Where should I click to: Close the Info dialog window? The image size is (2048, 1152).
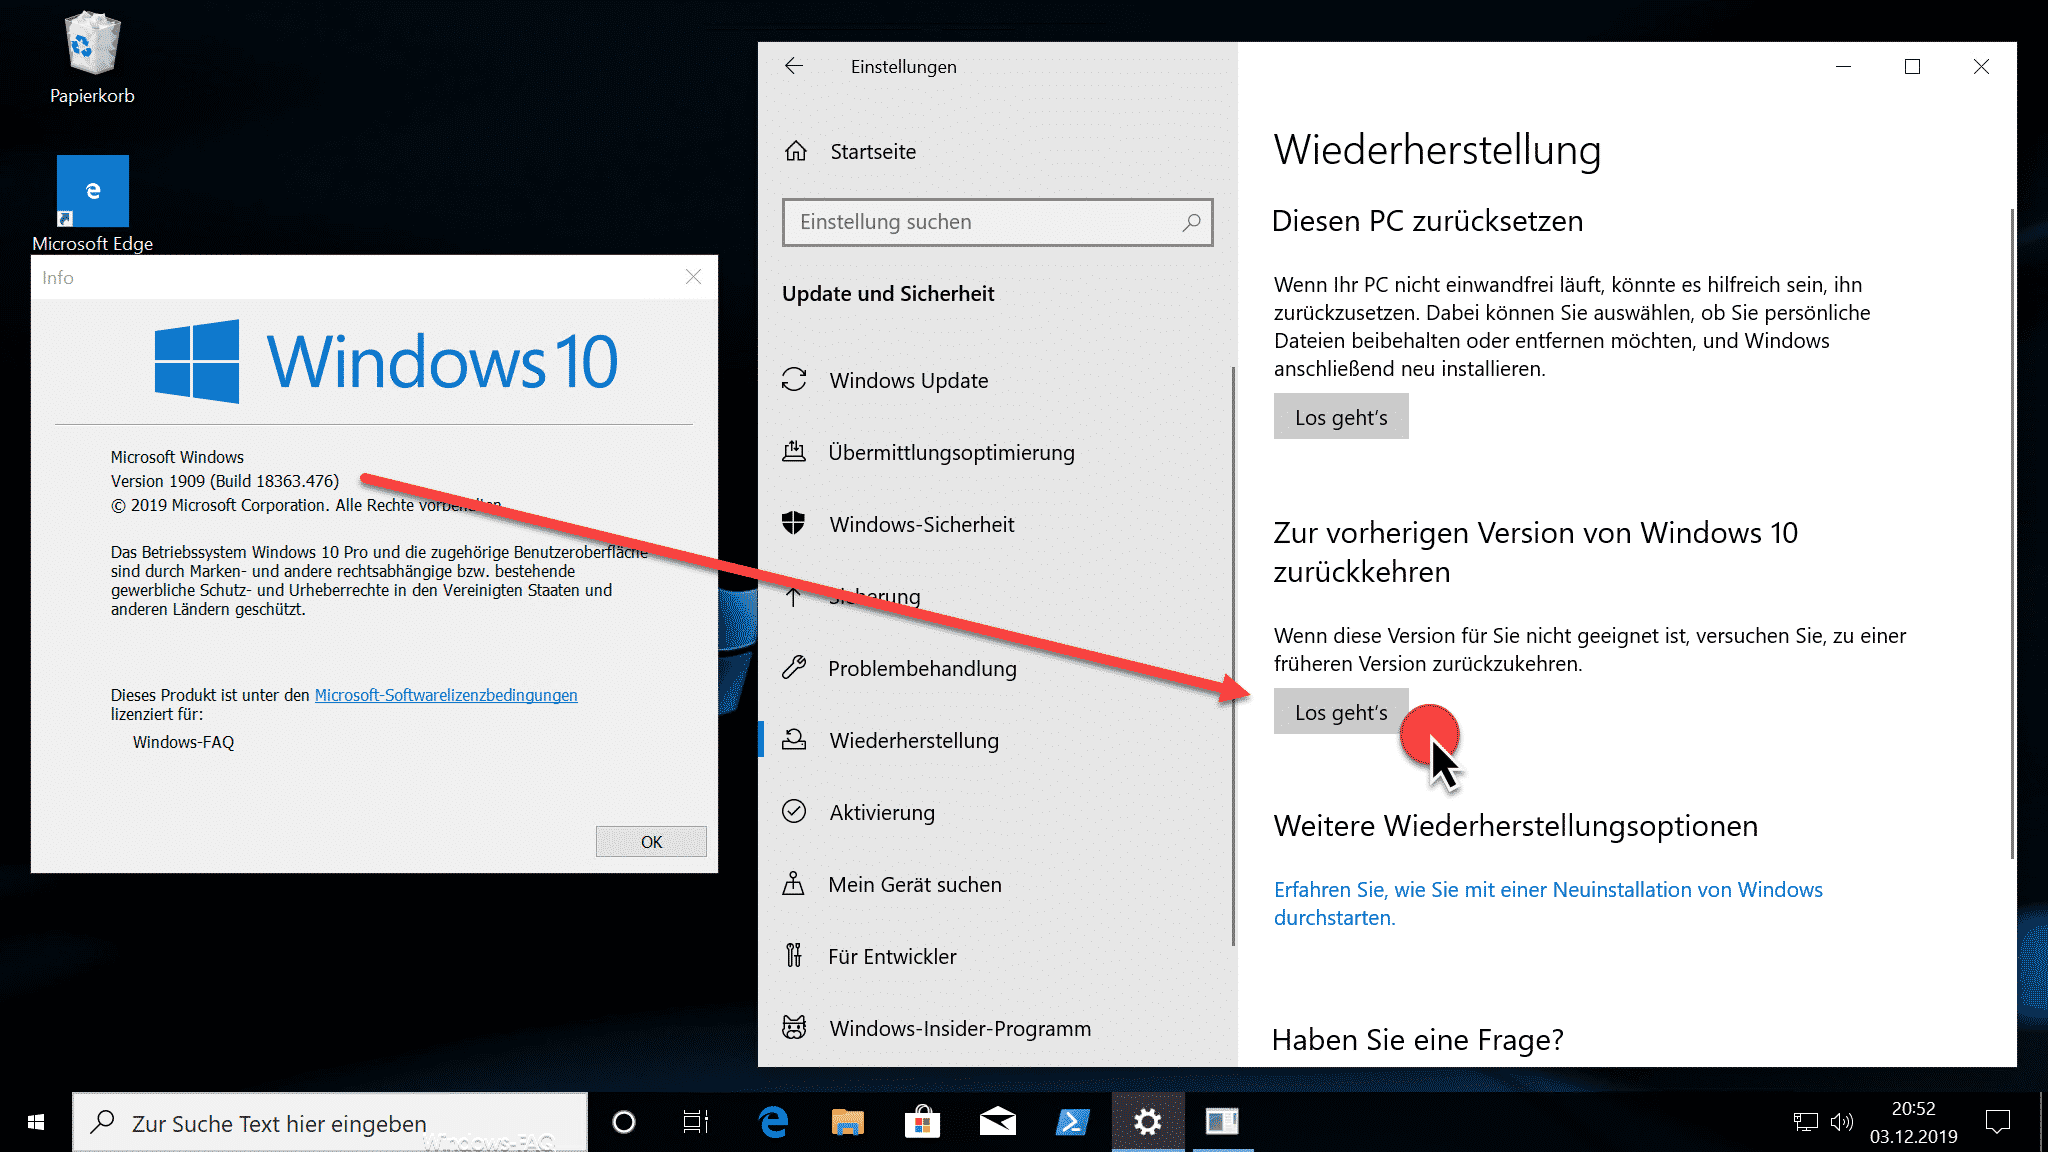(x=693, y=277)
